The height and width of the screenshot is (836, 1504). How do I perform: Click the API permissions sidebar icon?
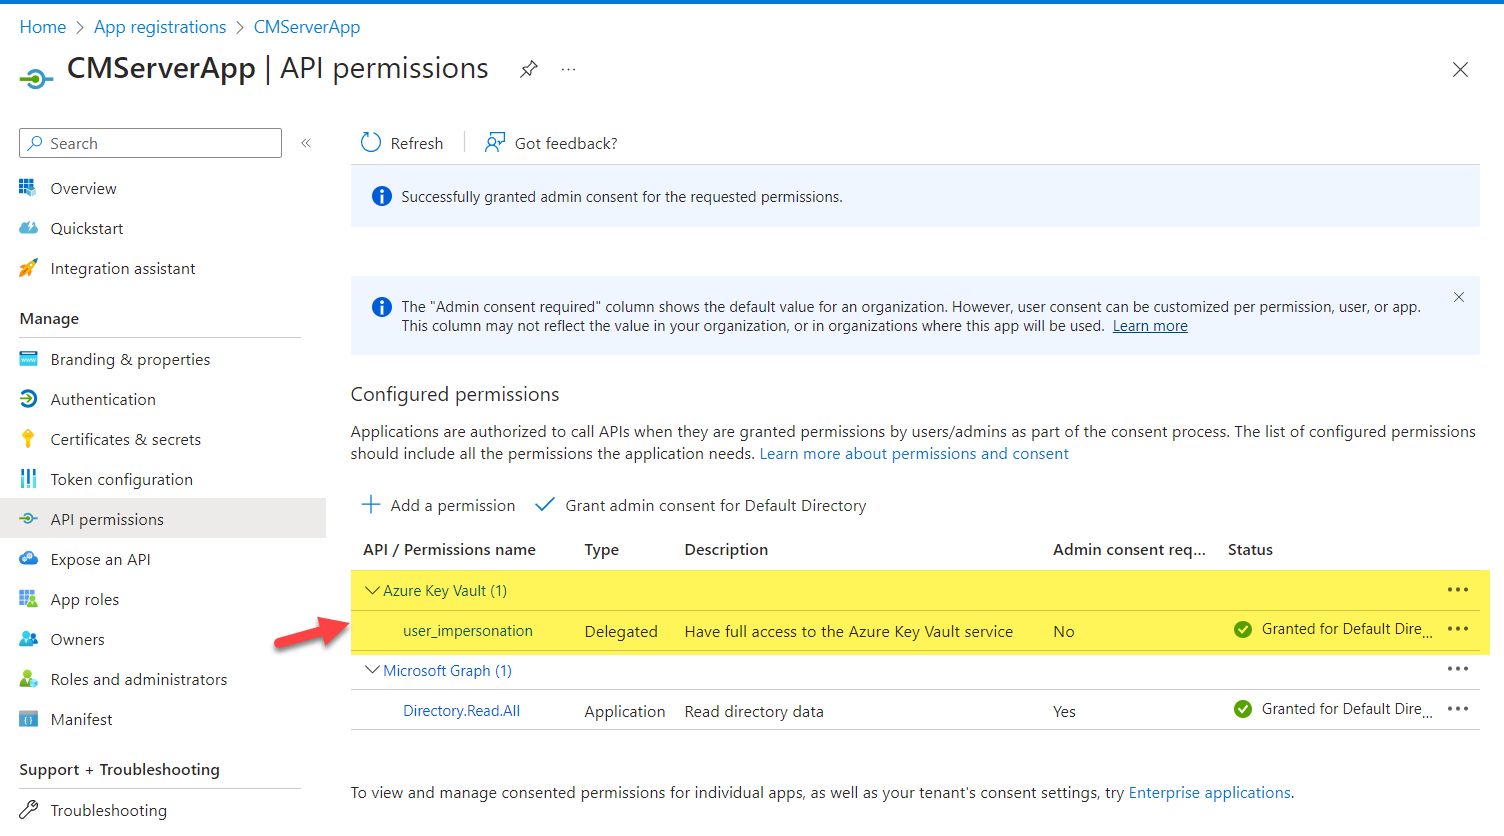point(28,519)
